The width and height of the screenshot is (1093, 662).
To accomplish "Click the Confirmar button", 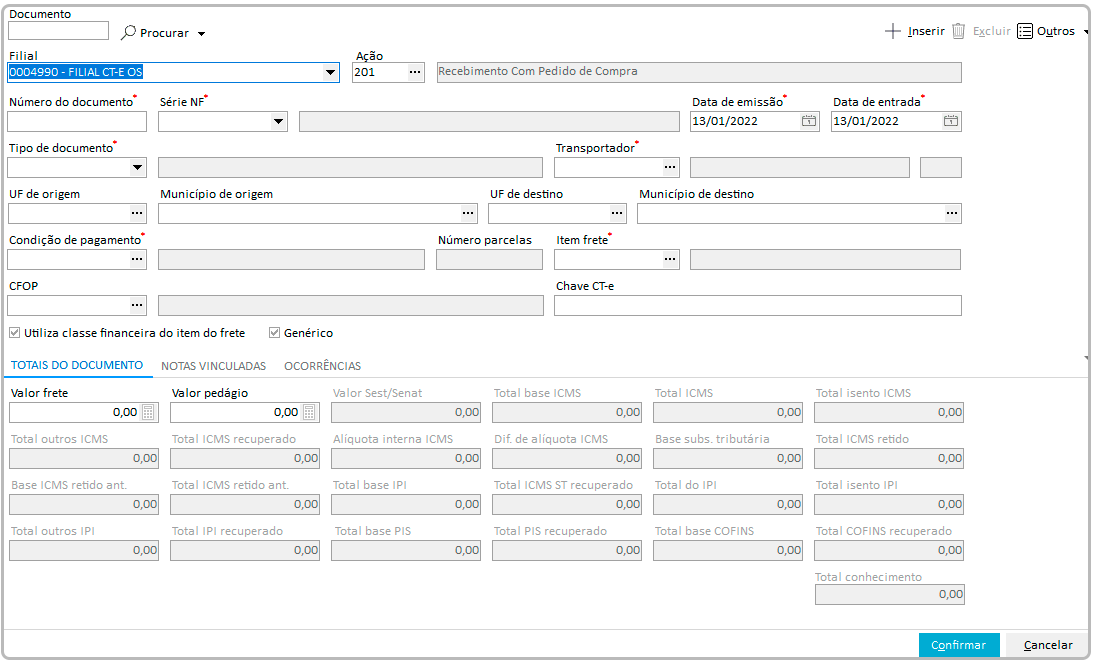I will tap(959, 645).
